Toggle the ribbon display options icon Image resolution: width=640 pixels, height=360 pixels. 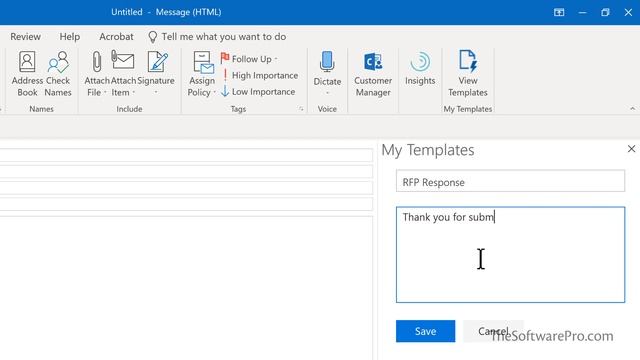559,12
